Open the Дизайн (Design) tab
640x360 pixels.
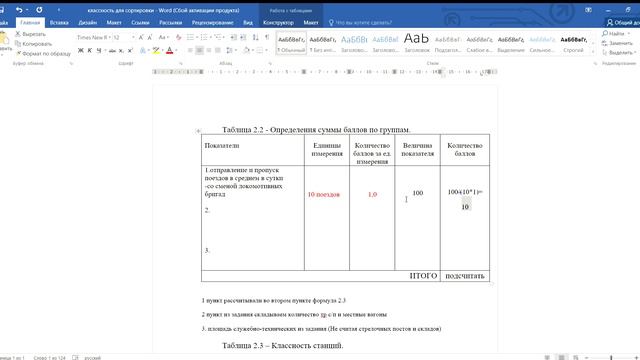pos(88,22)
